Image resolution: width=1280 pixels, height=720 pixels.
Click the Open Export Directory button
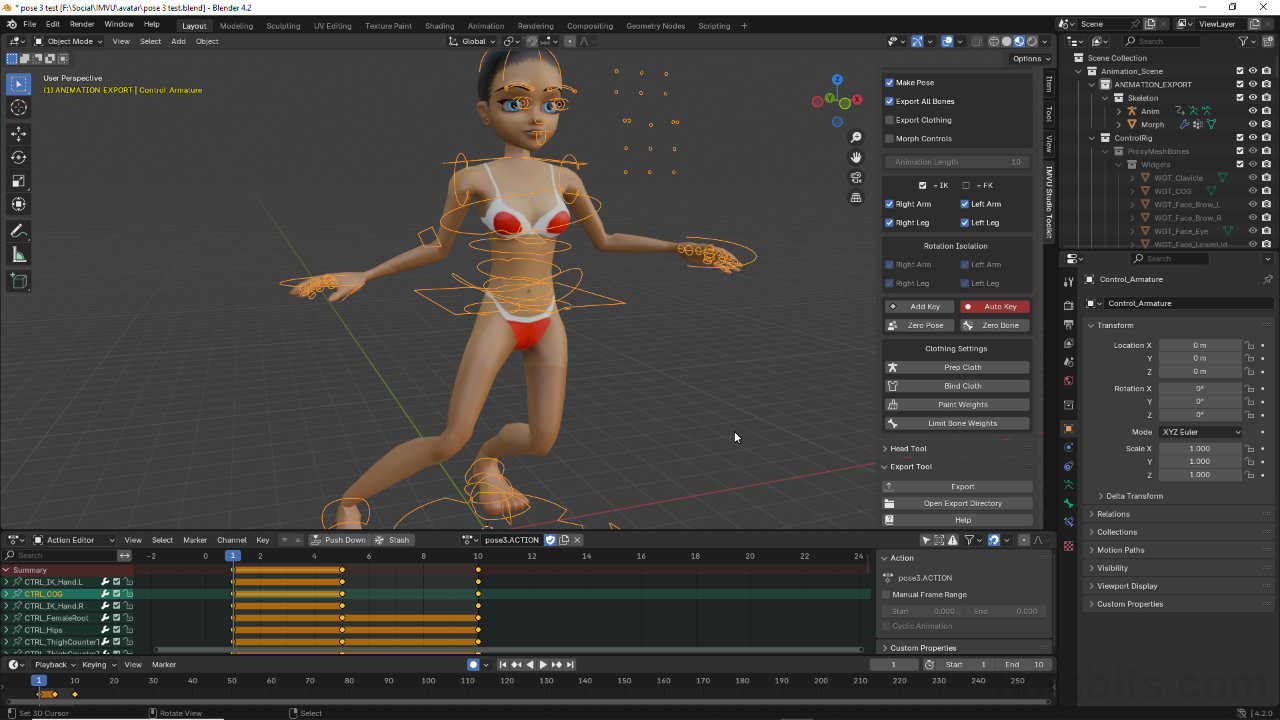point(957,503)
